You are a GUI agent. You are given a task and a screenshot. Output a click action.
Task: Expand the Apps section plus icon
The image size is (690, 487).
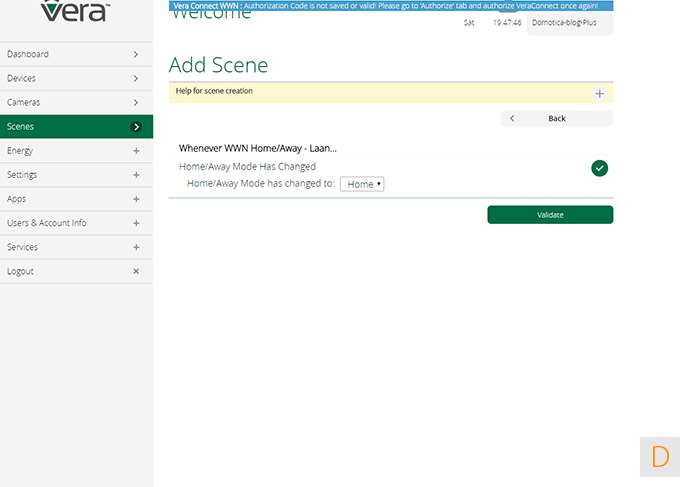136,199
